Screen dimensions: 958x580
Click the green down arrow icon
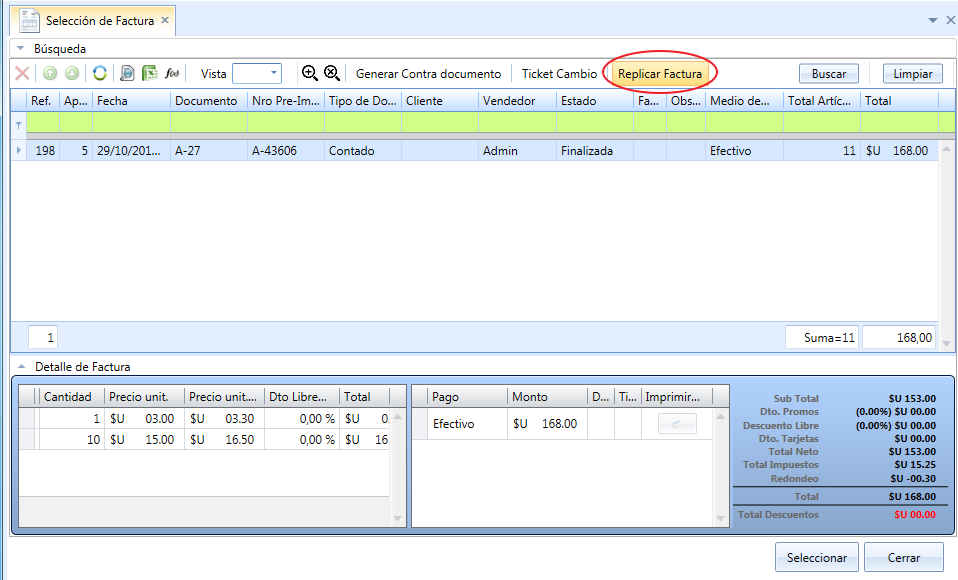72,73
